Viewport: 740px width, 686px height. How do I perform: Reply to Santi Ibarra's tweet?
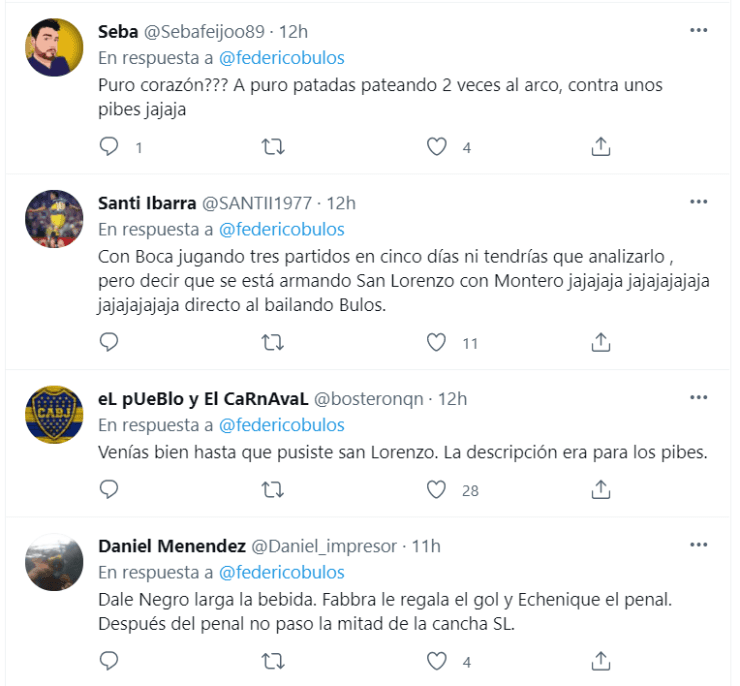point(110,343)
